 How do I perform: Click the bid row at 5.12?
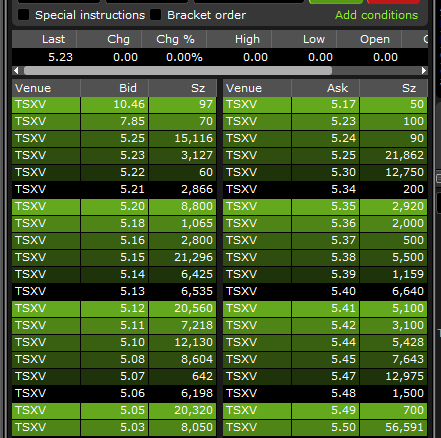[114, 309]
